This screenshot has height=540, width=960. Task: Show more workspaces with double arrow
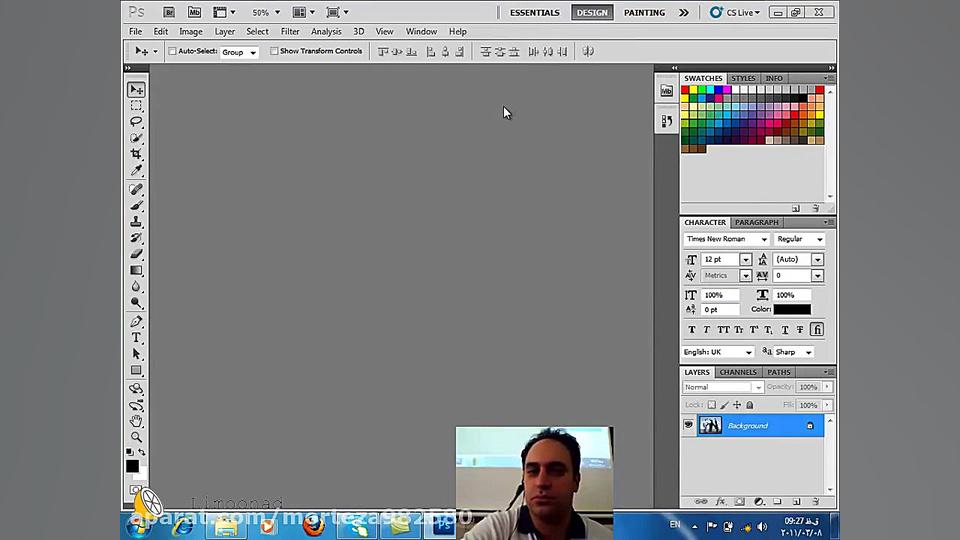click(x=683, y=12)
